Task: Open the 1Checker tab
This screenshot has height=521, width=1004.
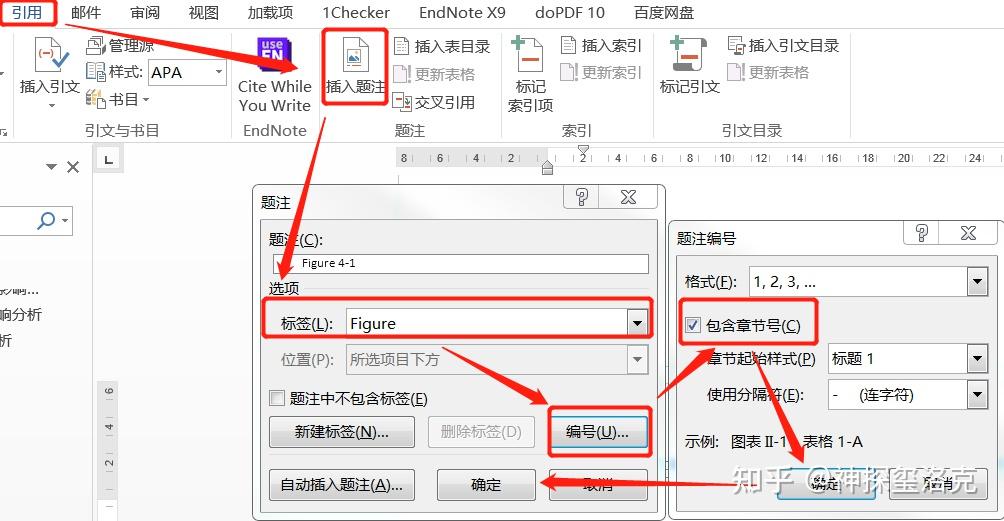Action: coord(356,12)
